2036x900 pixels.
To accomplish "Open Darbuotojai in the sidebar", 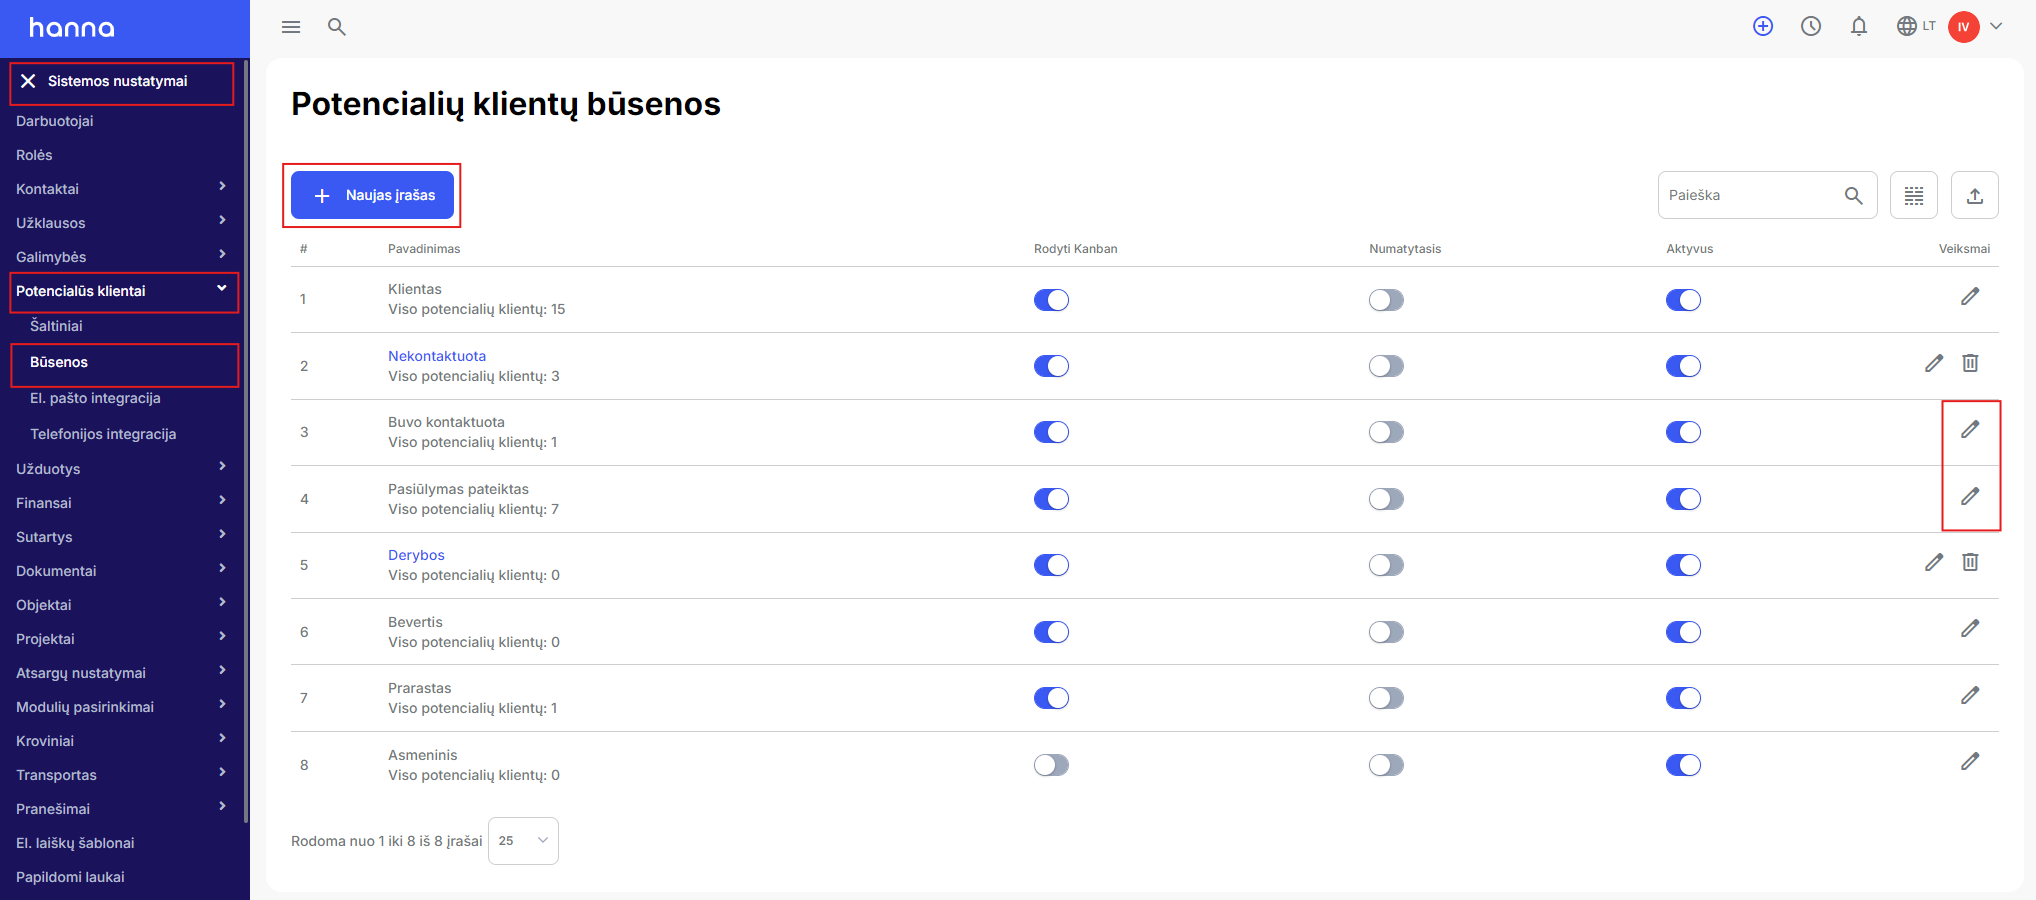I will click(x=55, y=121).
